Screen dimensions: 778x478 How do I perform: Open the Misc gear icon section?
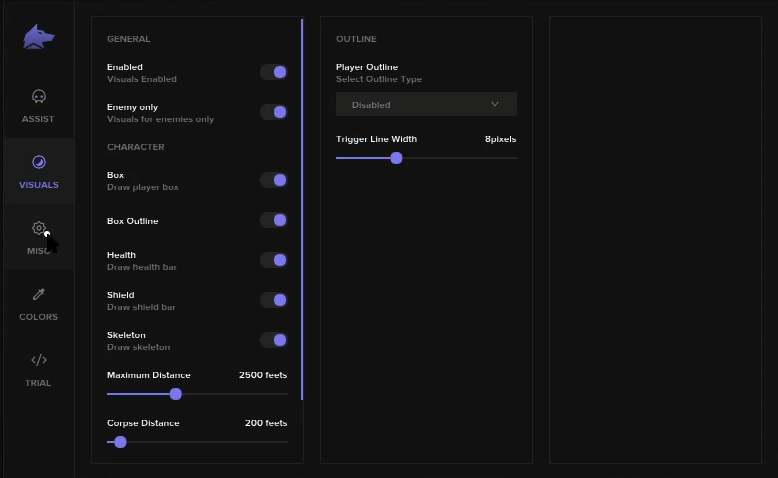[x=39, y=228]
